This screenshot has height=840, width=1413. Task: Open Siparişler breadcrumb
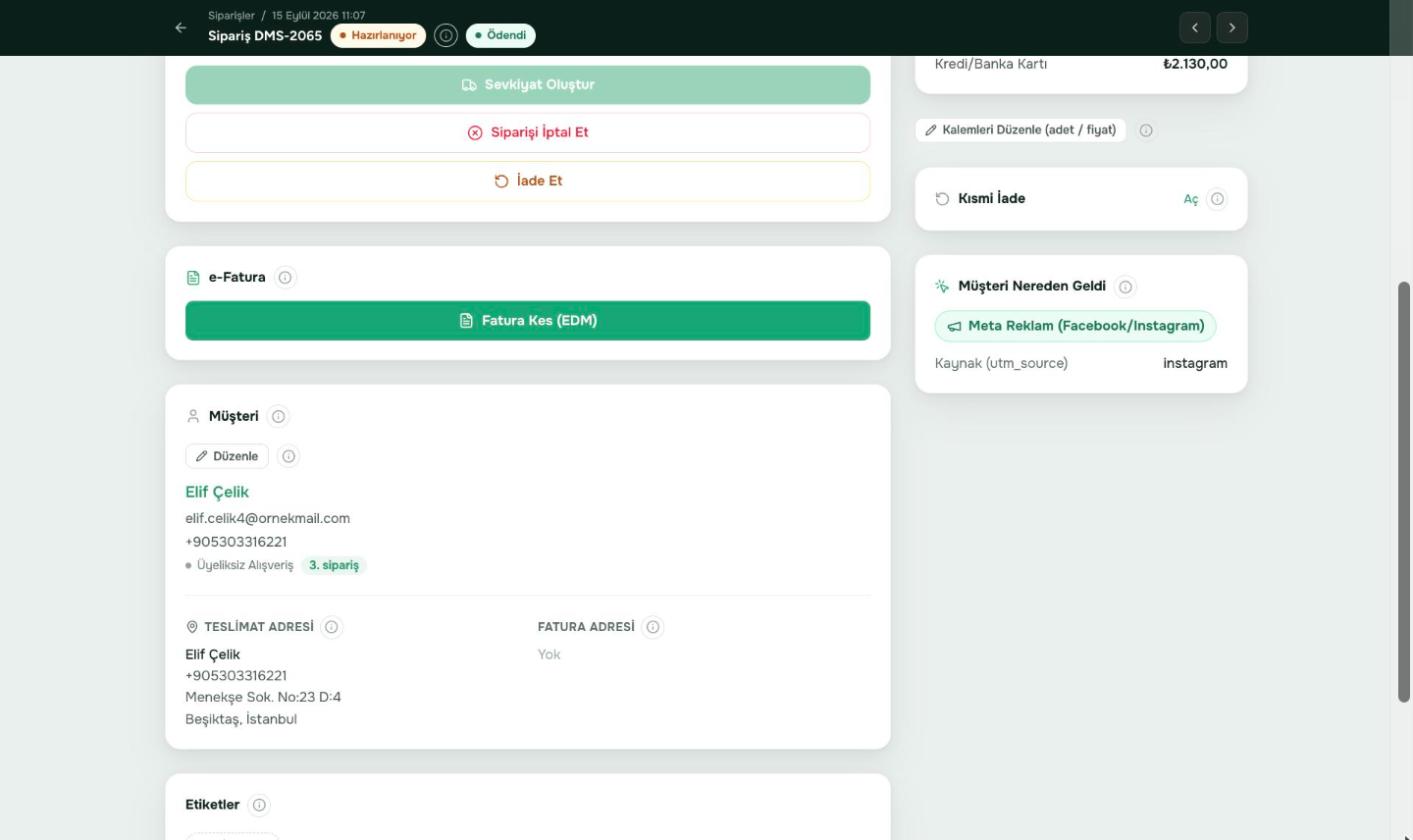coord(231,16)
